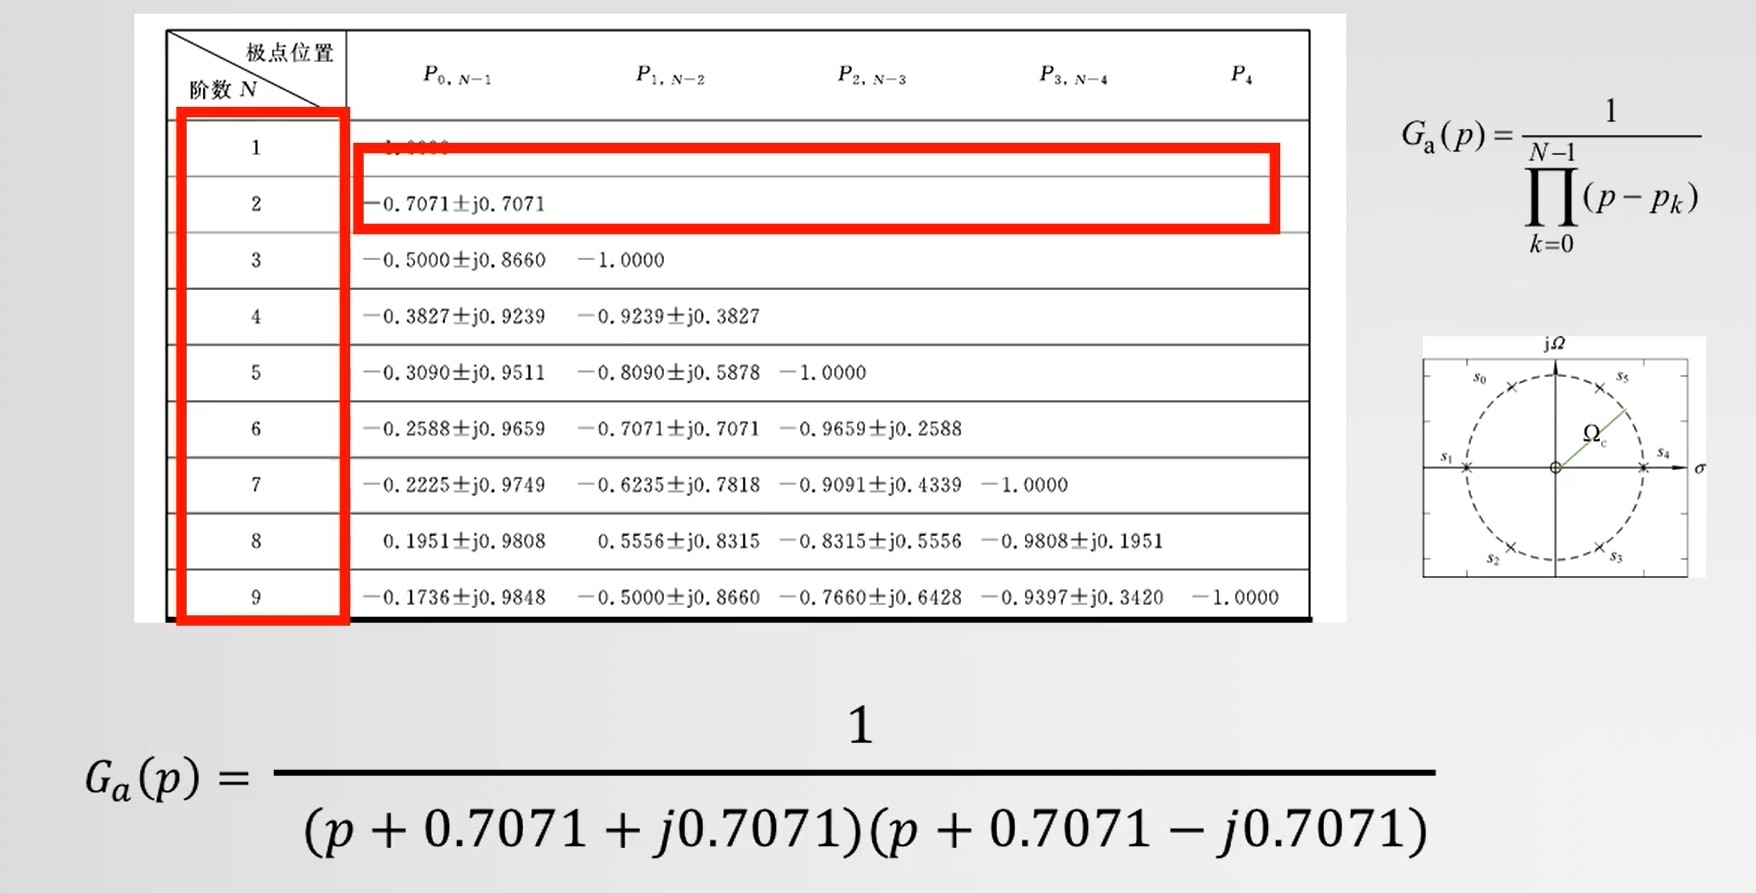
Task: Select −0.5000±j0.8660 in the N=3 row
Action: [x=454, y=260]
